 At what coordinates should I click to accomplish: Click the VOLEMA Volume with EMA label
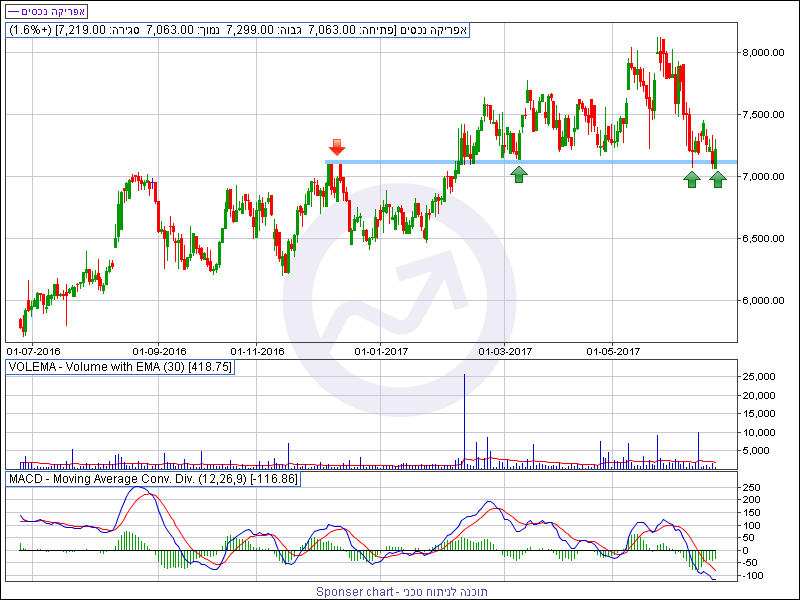point(120,367)
